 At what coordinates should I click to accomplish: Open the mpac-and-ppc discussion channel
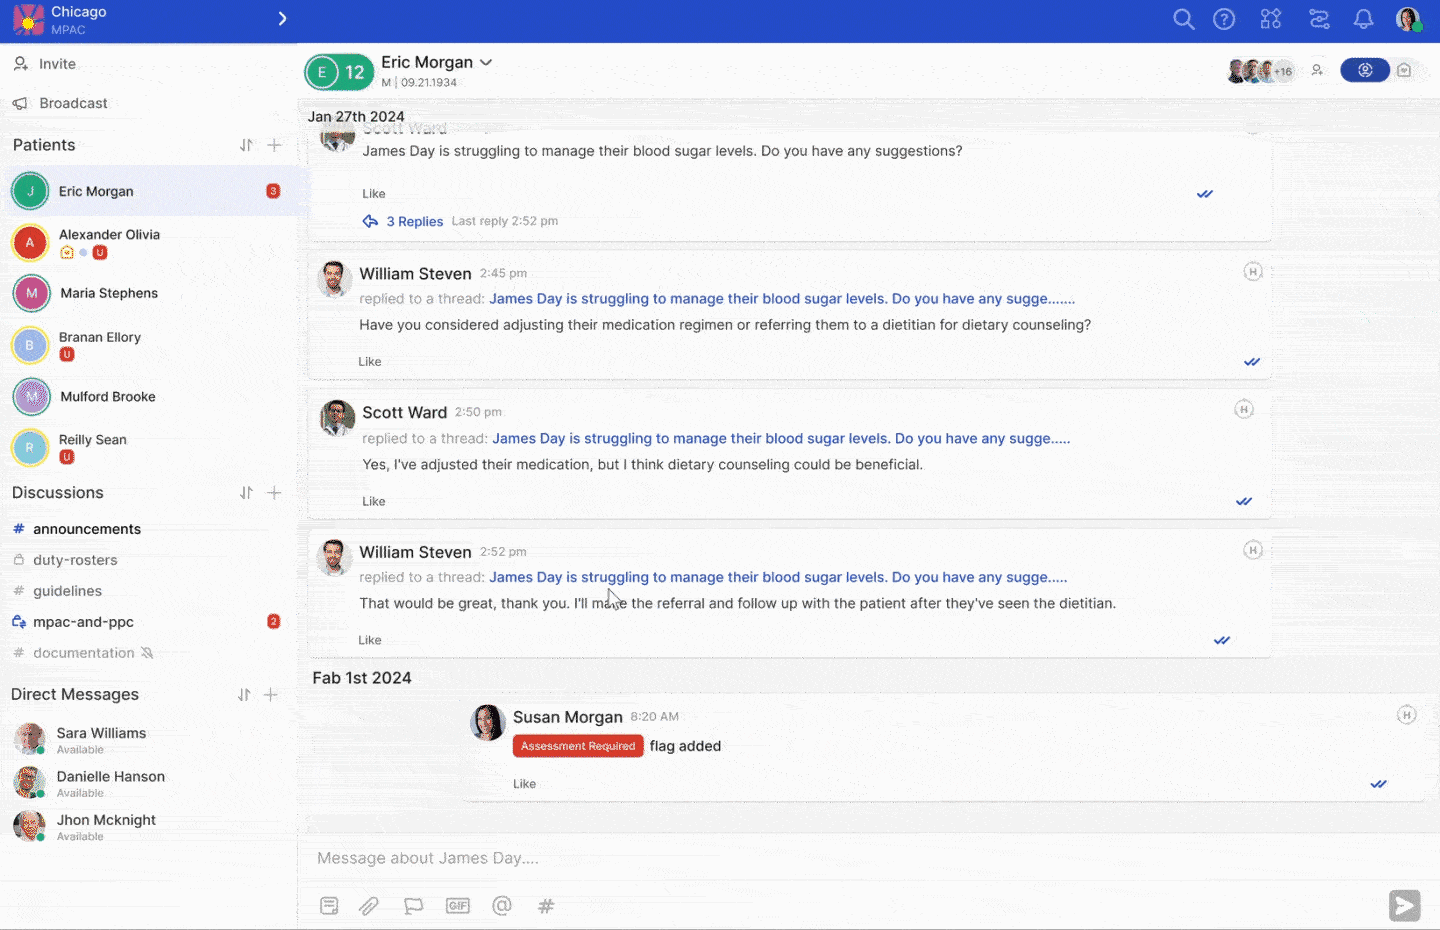click(x=83, y=622)
